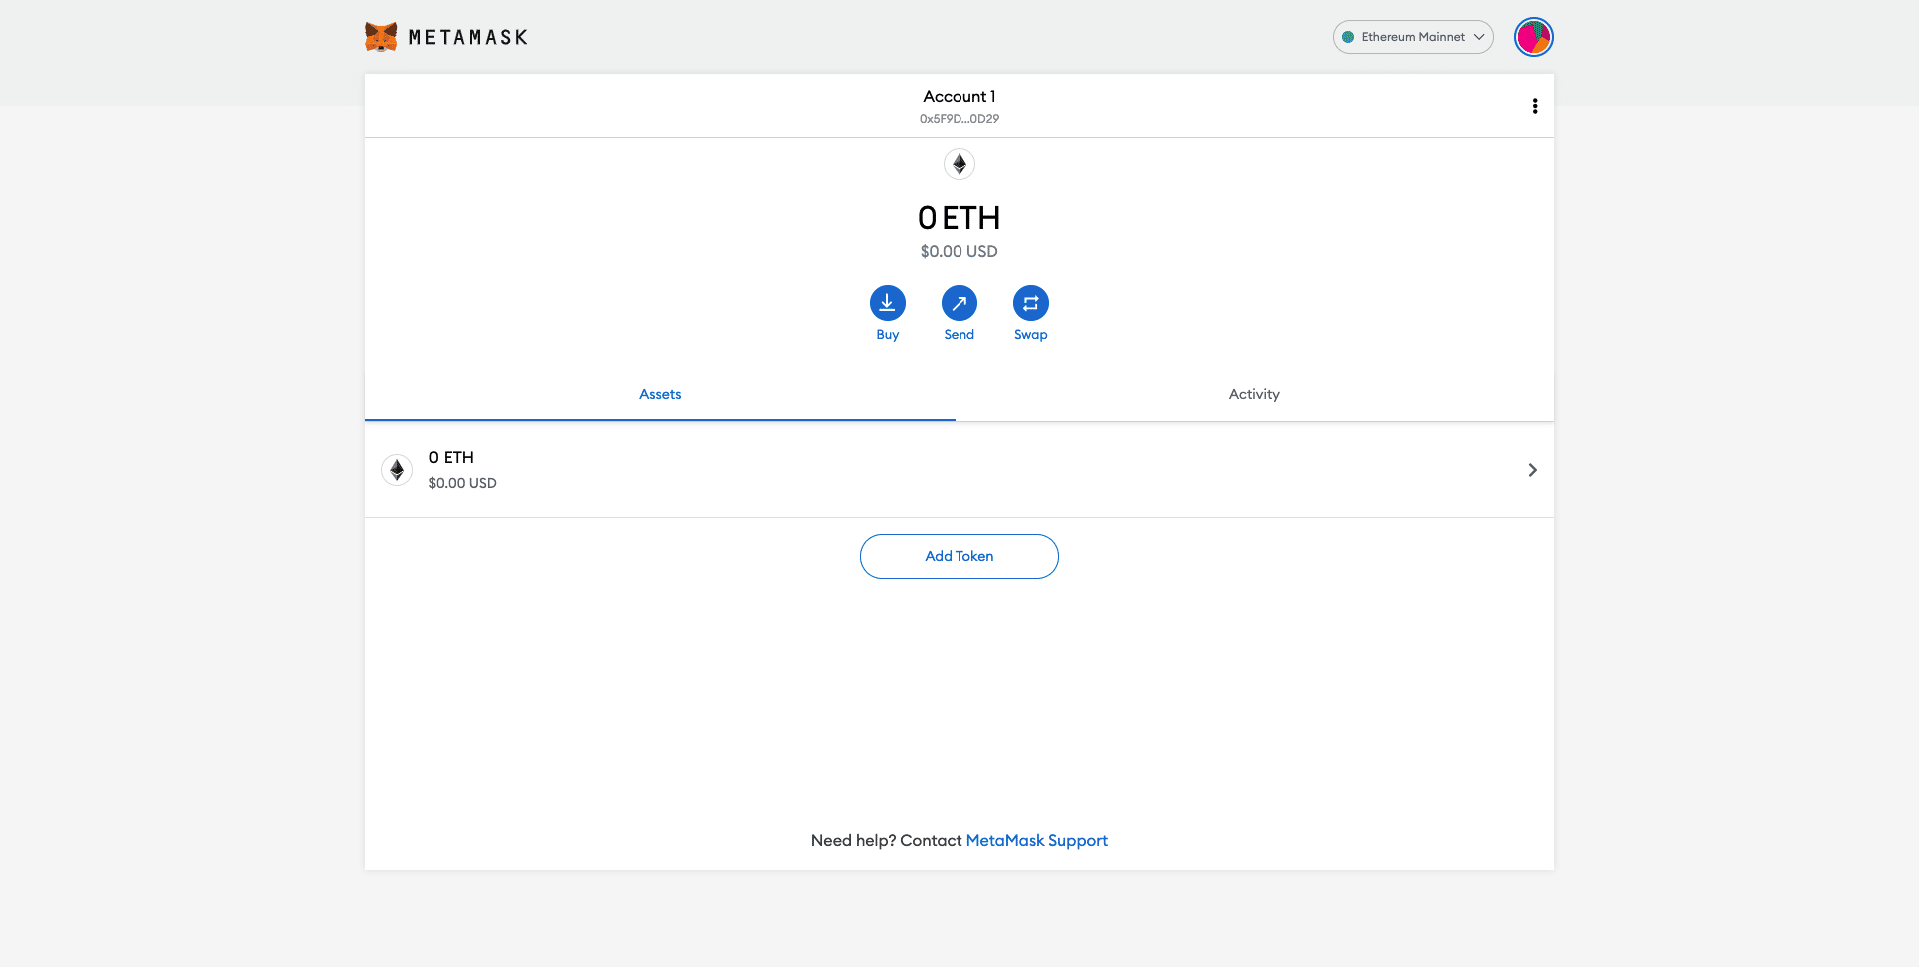Click the MetaMask fox logo
Image resolution: width=1919 pixels, height=967 pixels.
click(381, 37)
